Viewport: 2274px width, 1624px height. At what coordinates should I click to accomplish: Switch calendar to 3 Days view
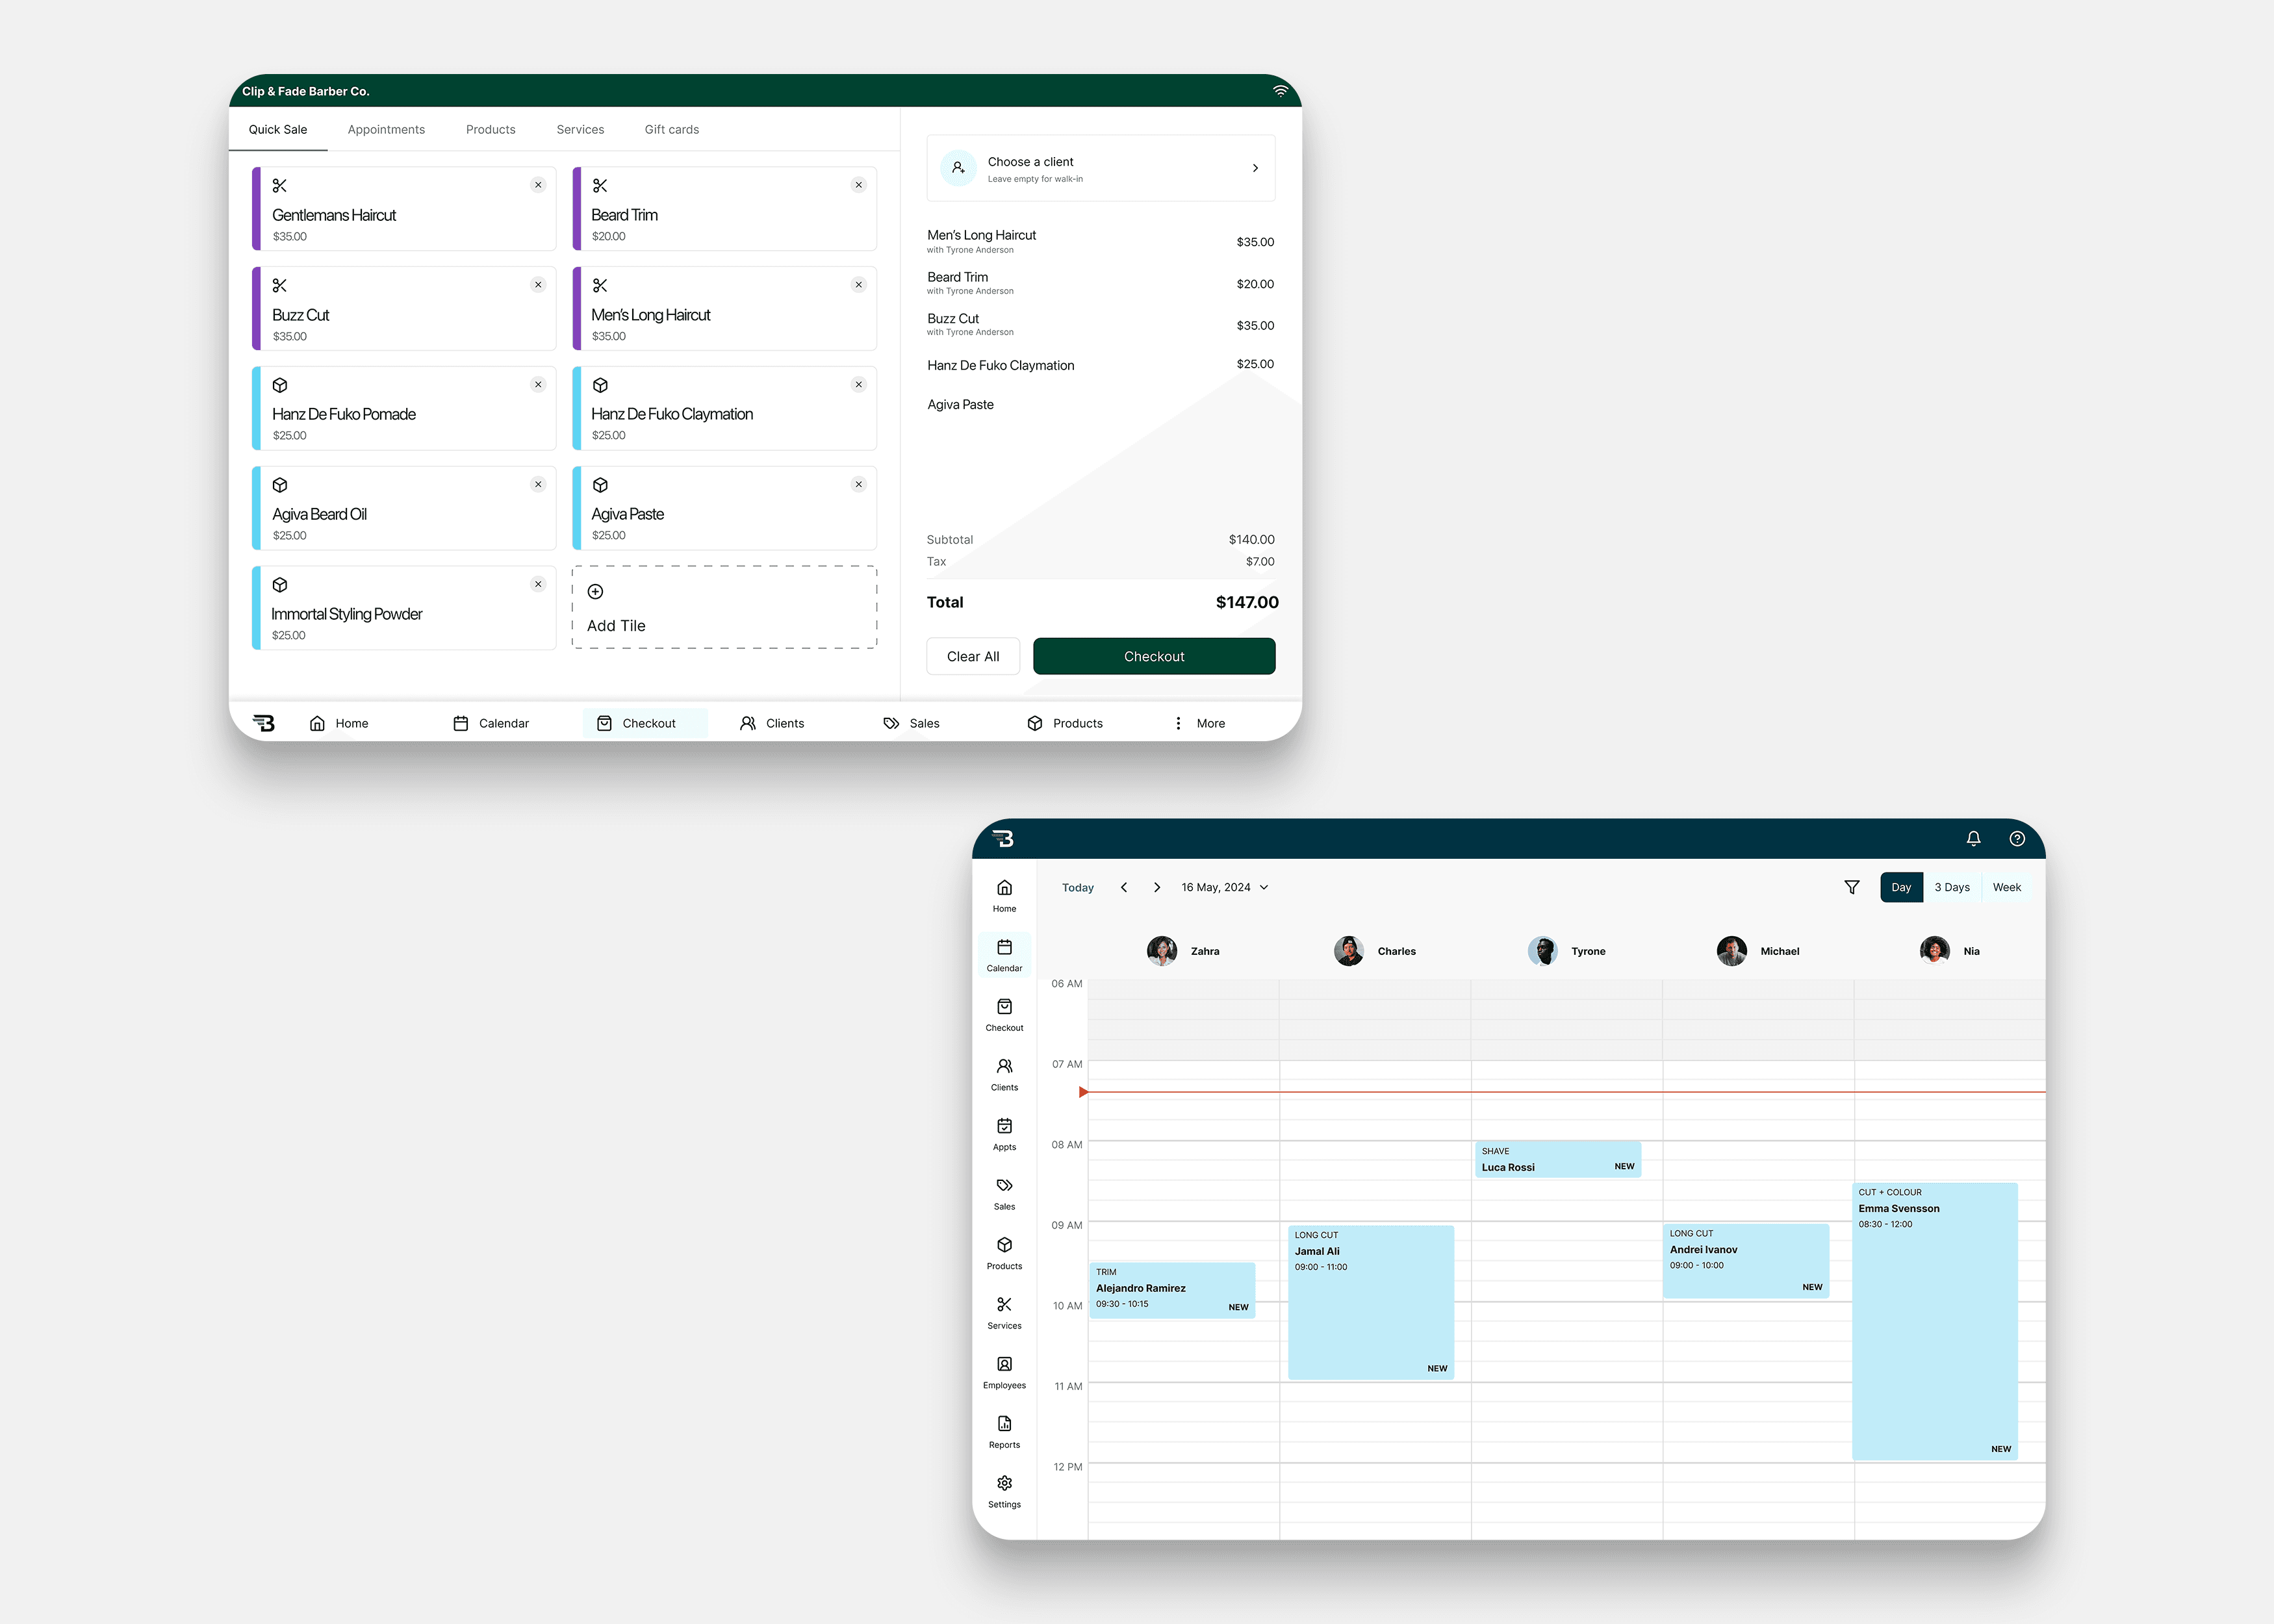tap(1951, 887)
